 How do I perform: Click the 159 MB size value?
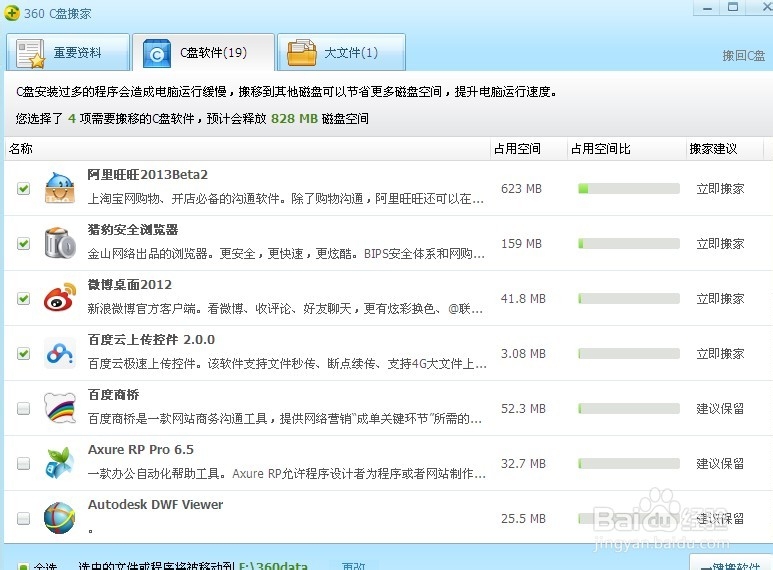[521, 244]
